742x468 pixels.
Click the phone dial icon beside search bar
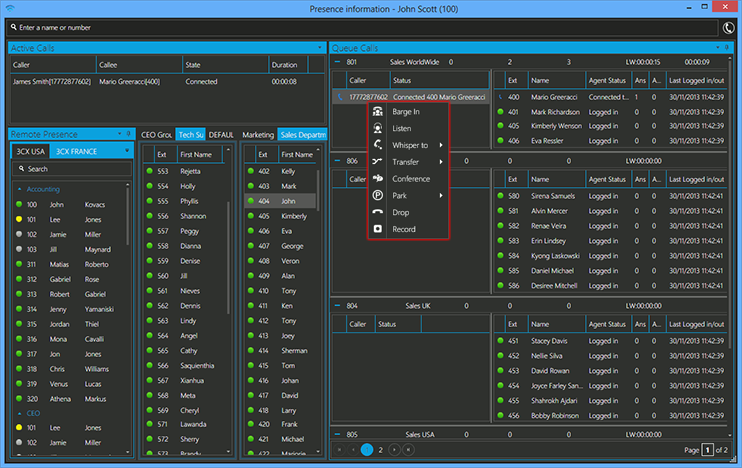click(x=728, y=28)
